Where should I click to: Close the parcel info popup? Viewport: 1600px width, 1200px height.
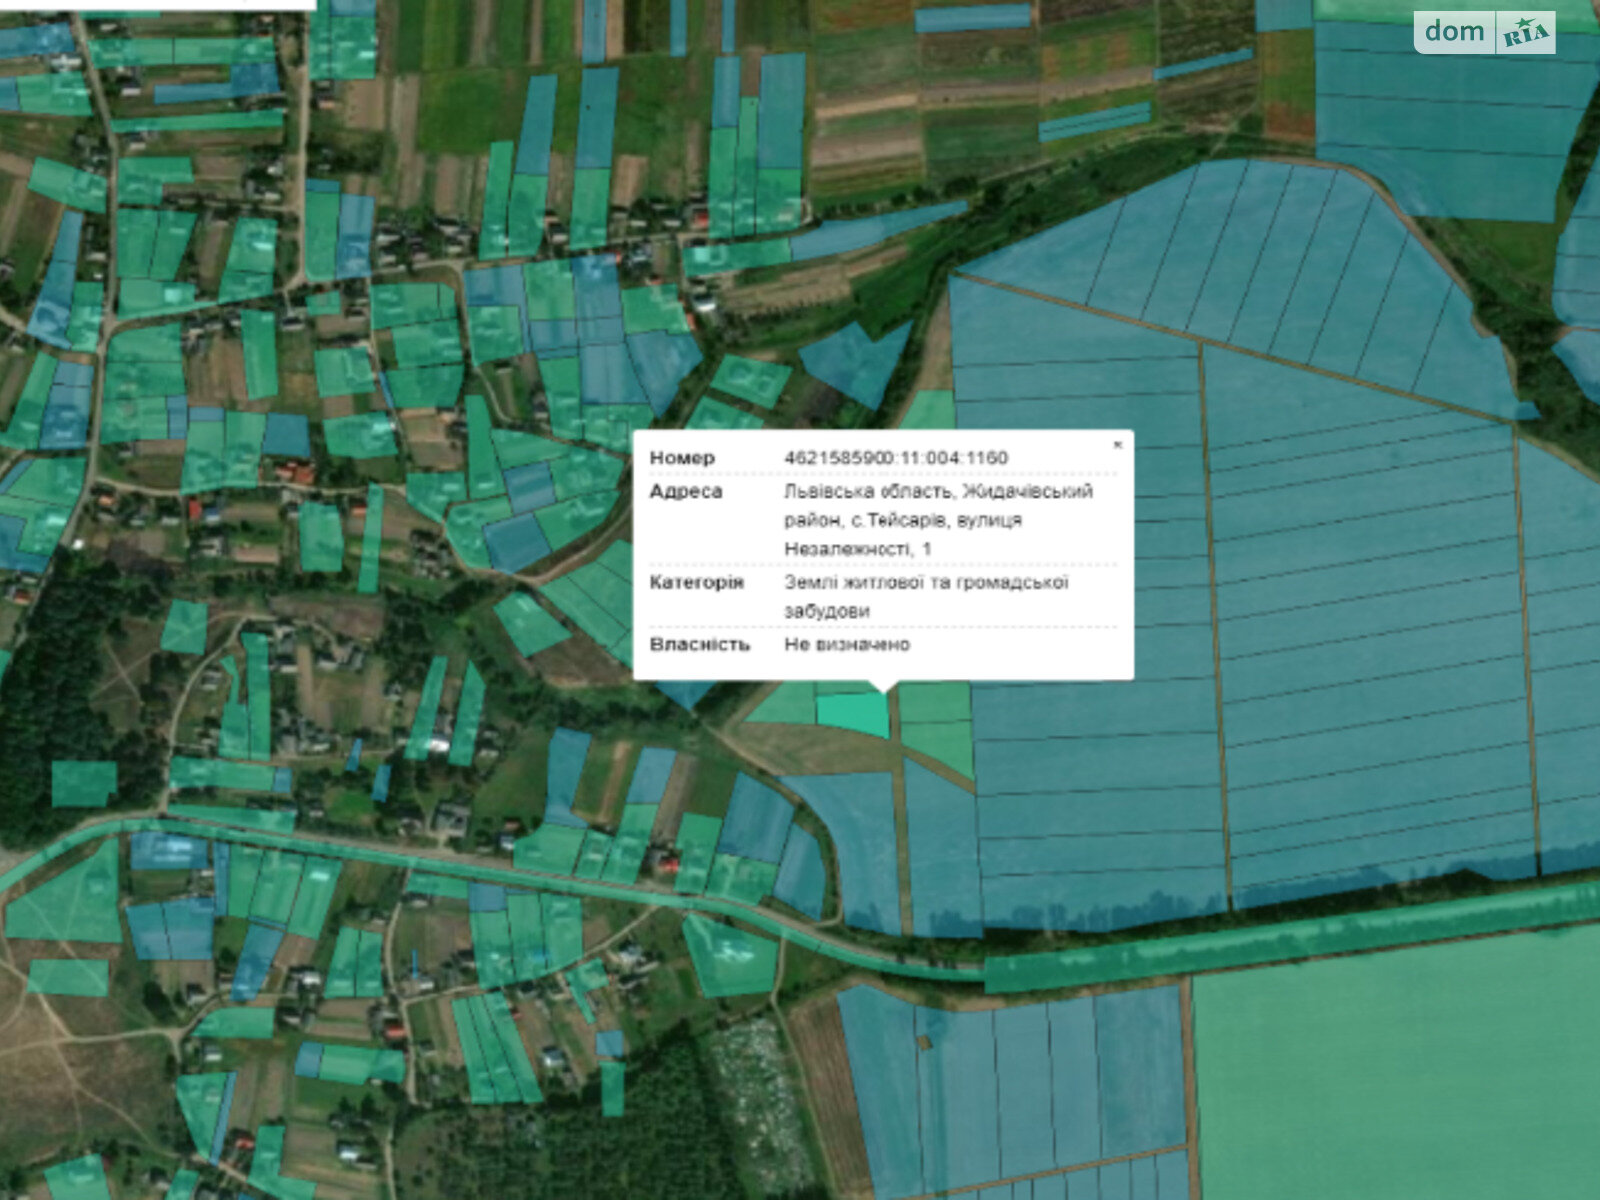pyautogui.click(x=1118, y=445)
